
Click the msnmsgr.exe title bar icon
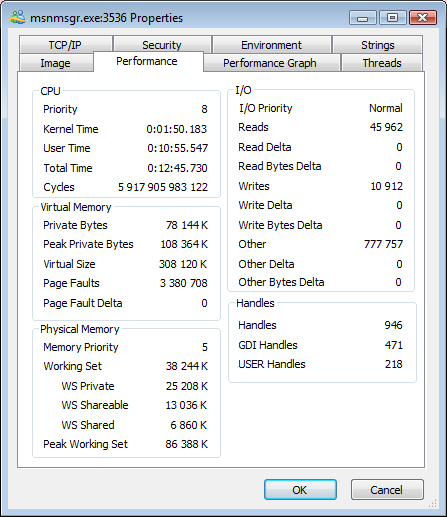tap(18, 17)
